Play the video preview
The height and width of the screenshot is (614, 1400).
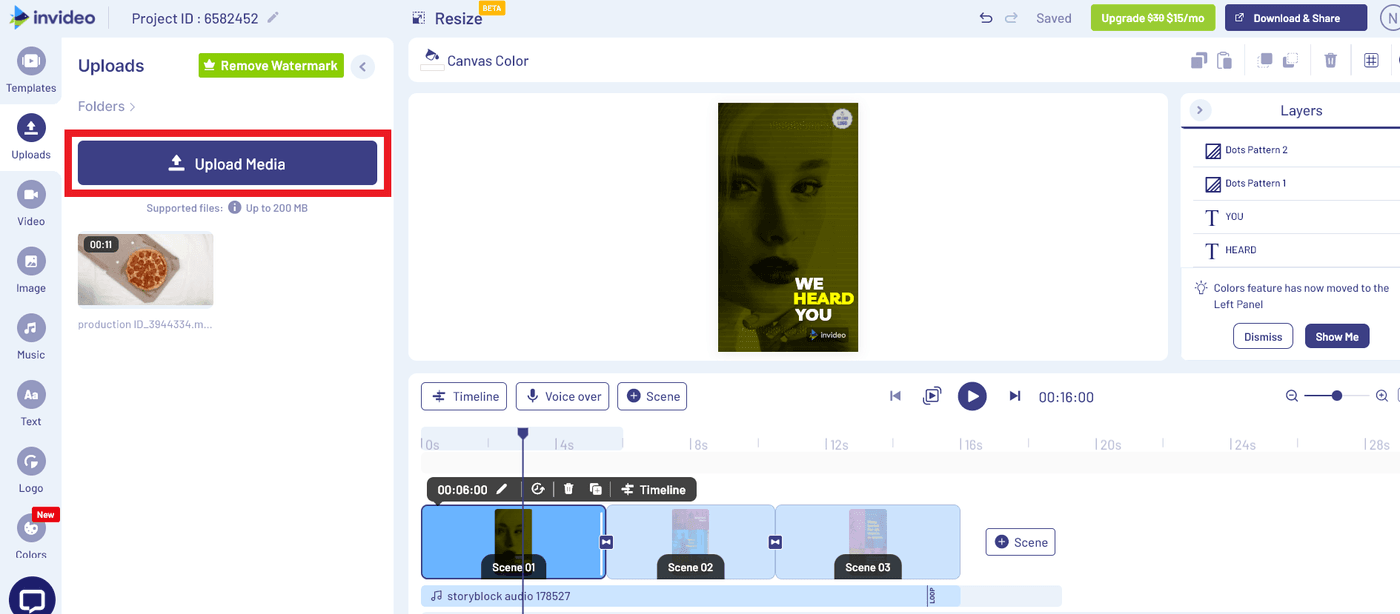coord(972,396)
